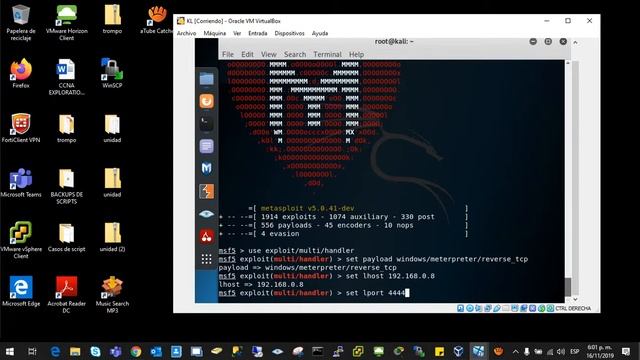Open the eye icon app in Kali dock
The height and width of the screenshot is (360, 640).
(x=207, y=214)
